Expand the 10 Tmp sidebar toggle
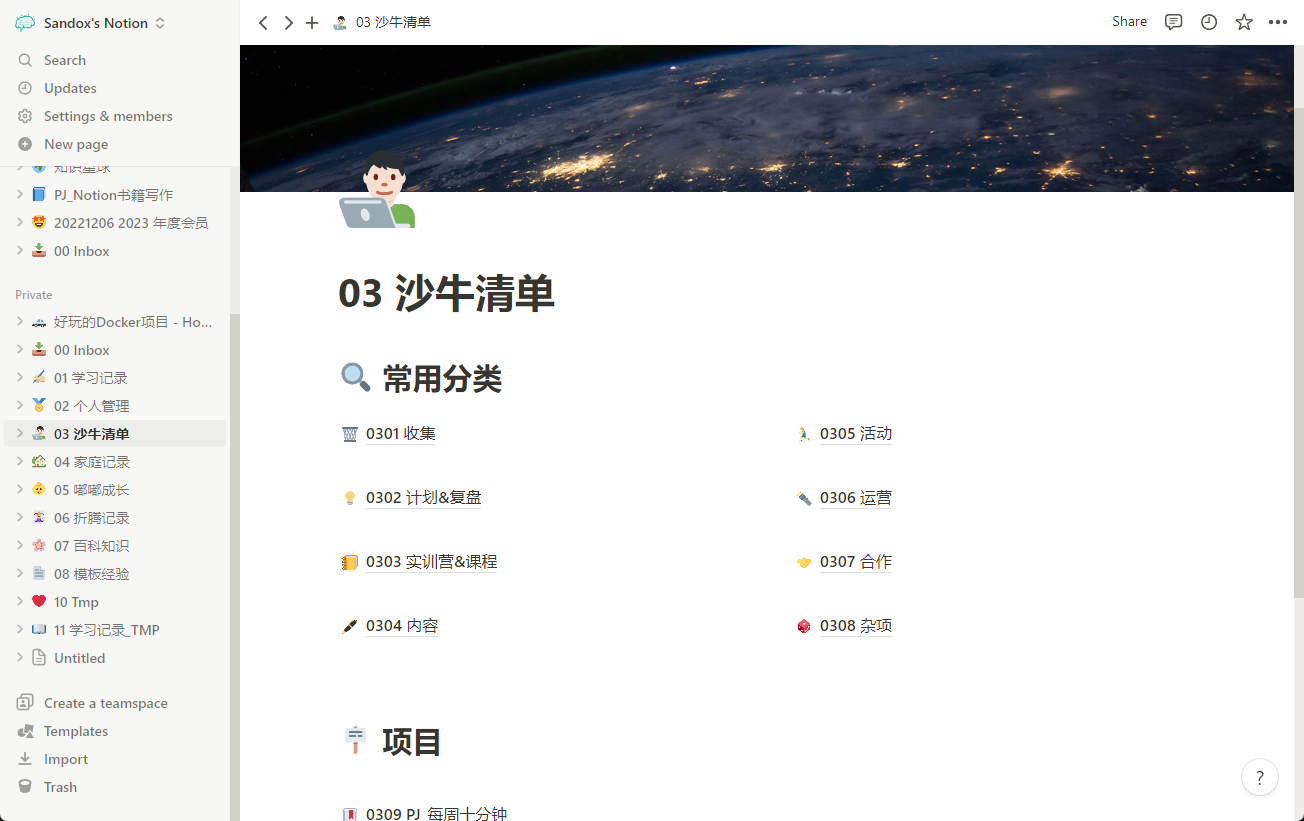Screen dimensions: 1304x821 [19, 602]
